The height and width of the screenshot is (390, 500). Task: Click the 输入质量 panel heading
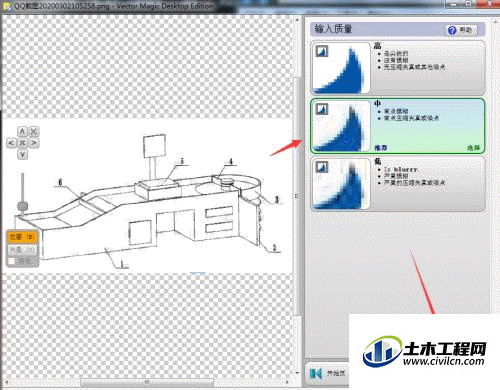(x=333, y=29)
